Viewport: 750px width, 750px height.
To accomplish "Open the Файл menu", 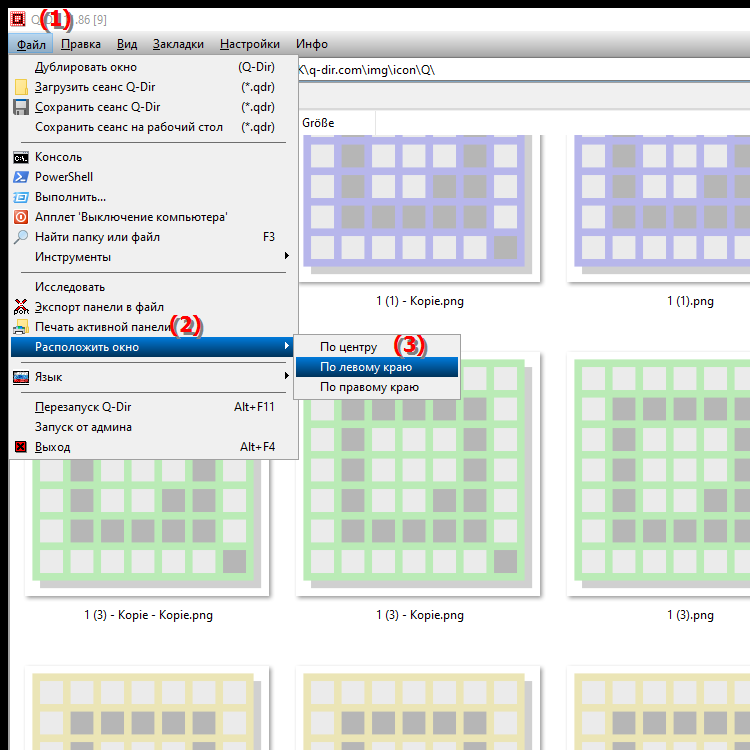I will coord(31,44).
